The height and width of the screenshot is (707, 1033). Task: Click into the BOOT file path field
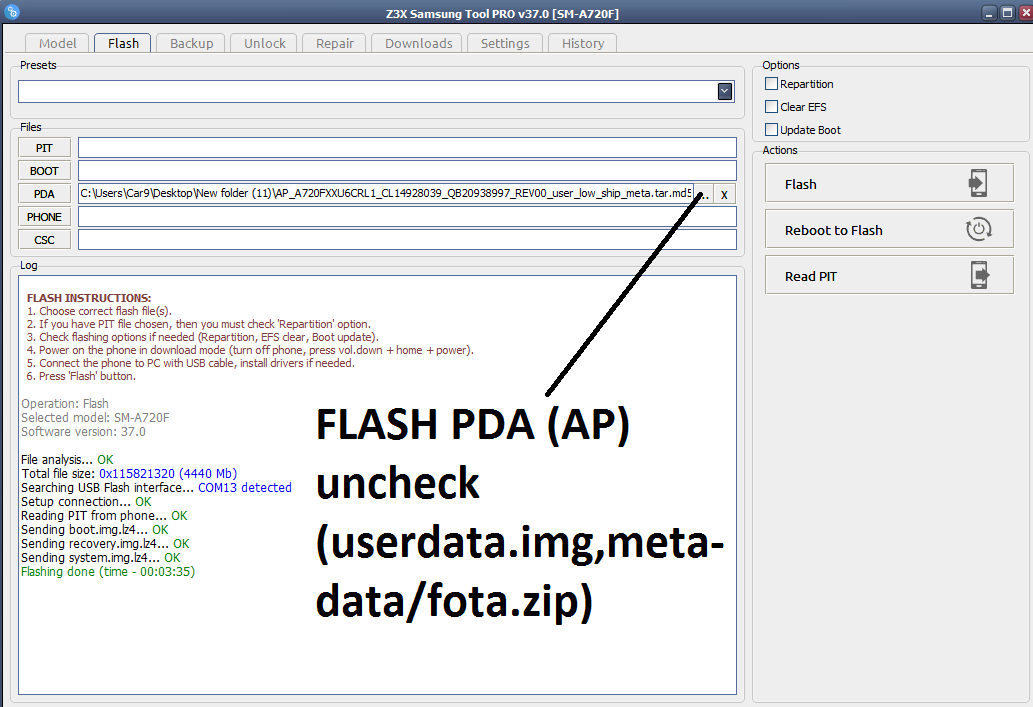[x=407, y=171]
